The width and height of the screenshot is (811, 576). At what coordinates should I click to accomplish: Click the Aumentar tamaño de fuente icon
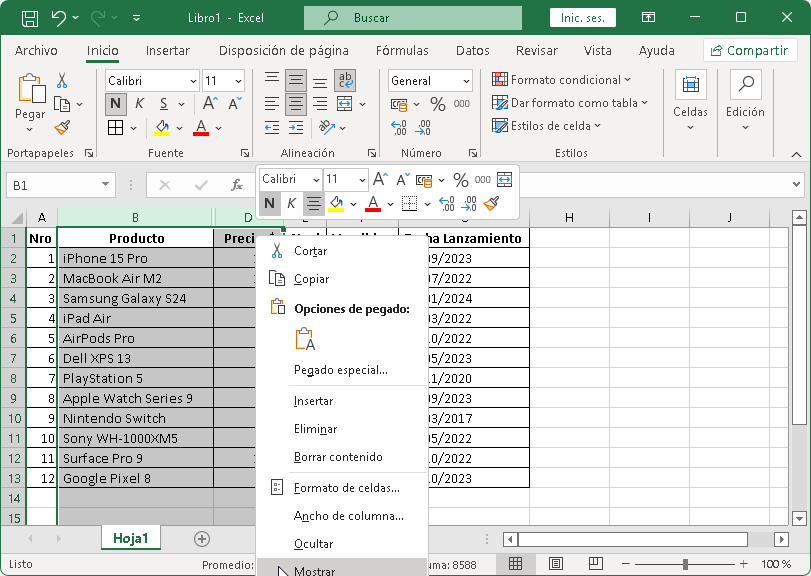coord(208,100)
